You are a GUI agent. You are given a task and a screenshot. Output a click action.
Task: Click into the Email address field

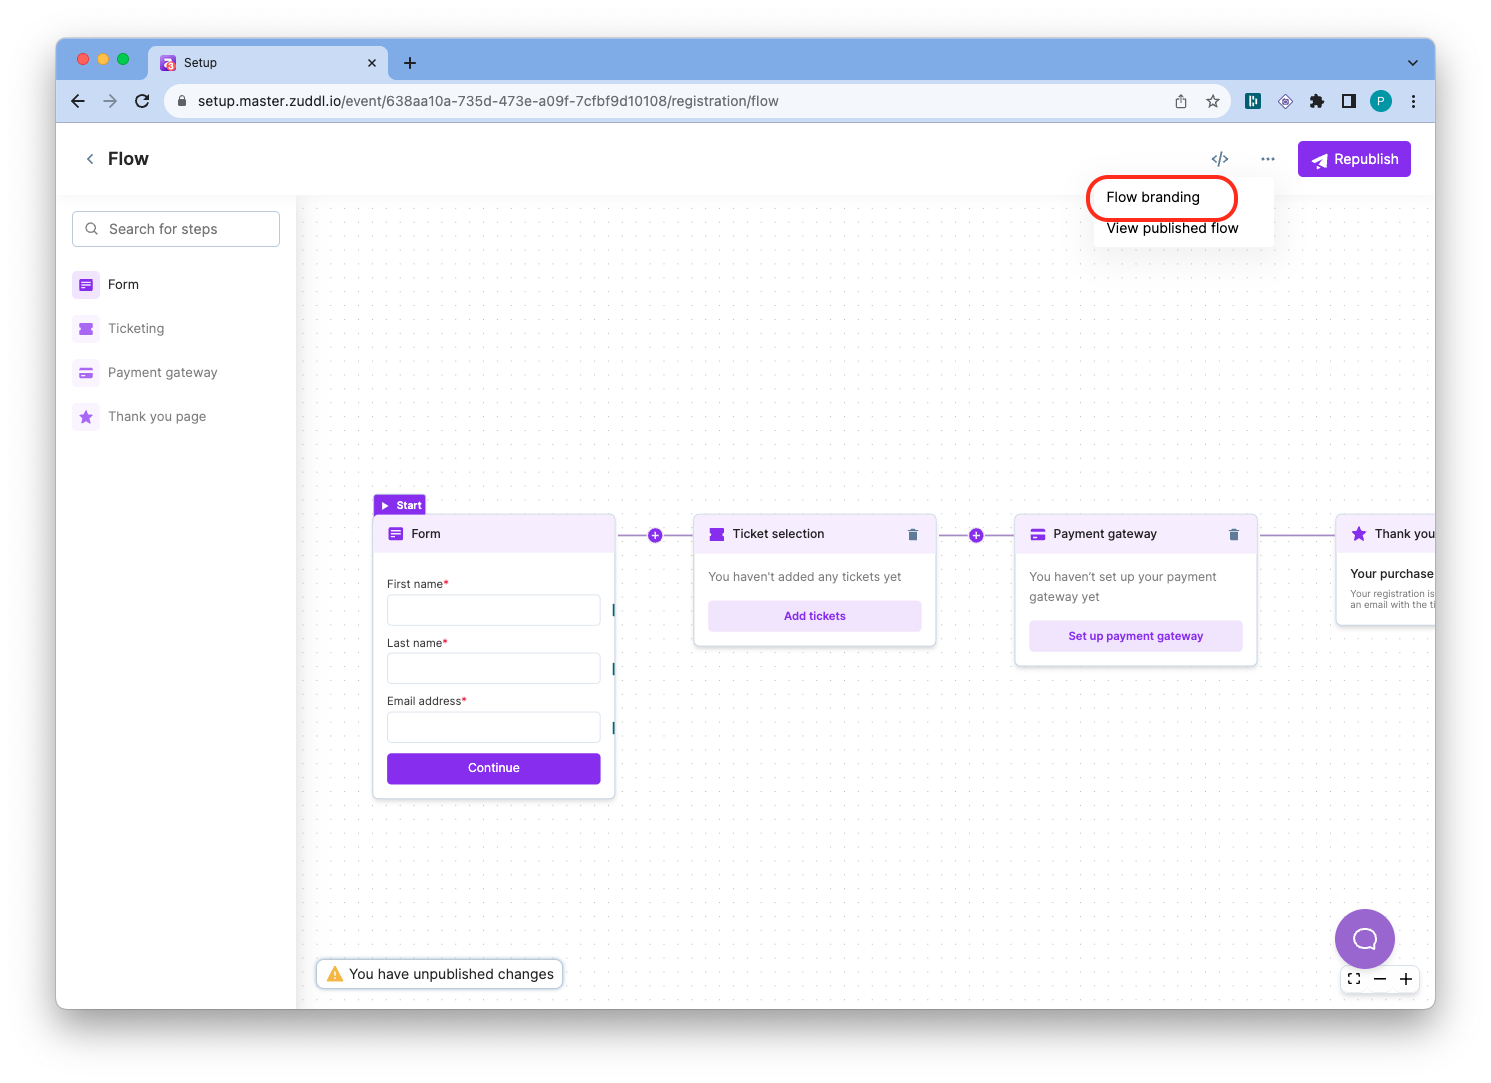pos(494,727)
